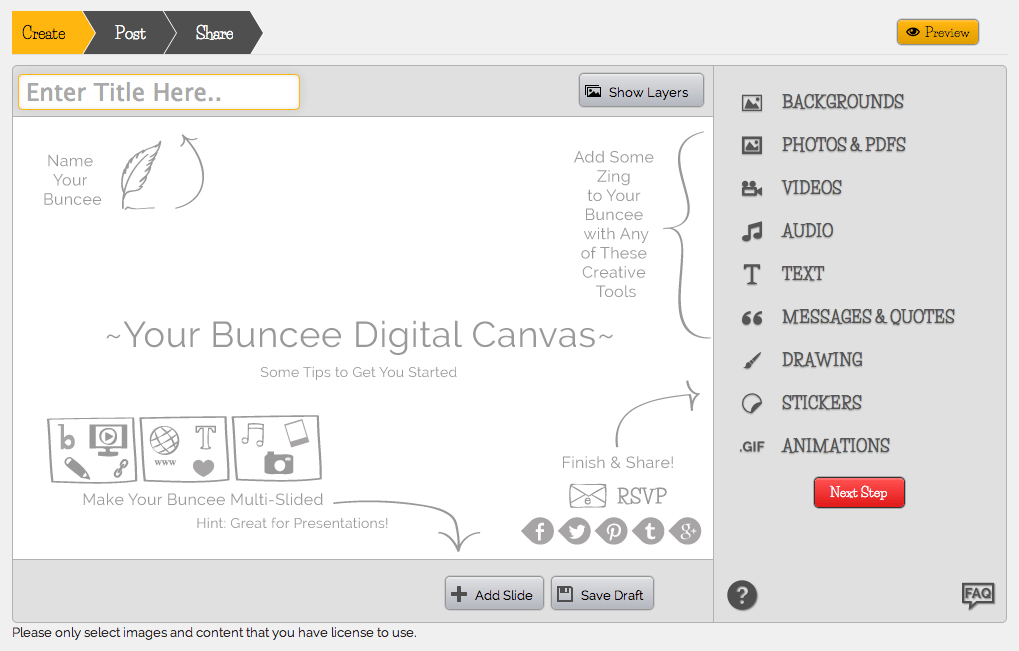Open the Audio panel

point(806,231)
